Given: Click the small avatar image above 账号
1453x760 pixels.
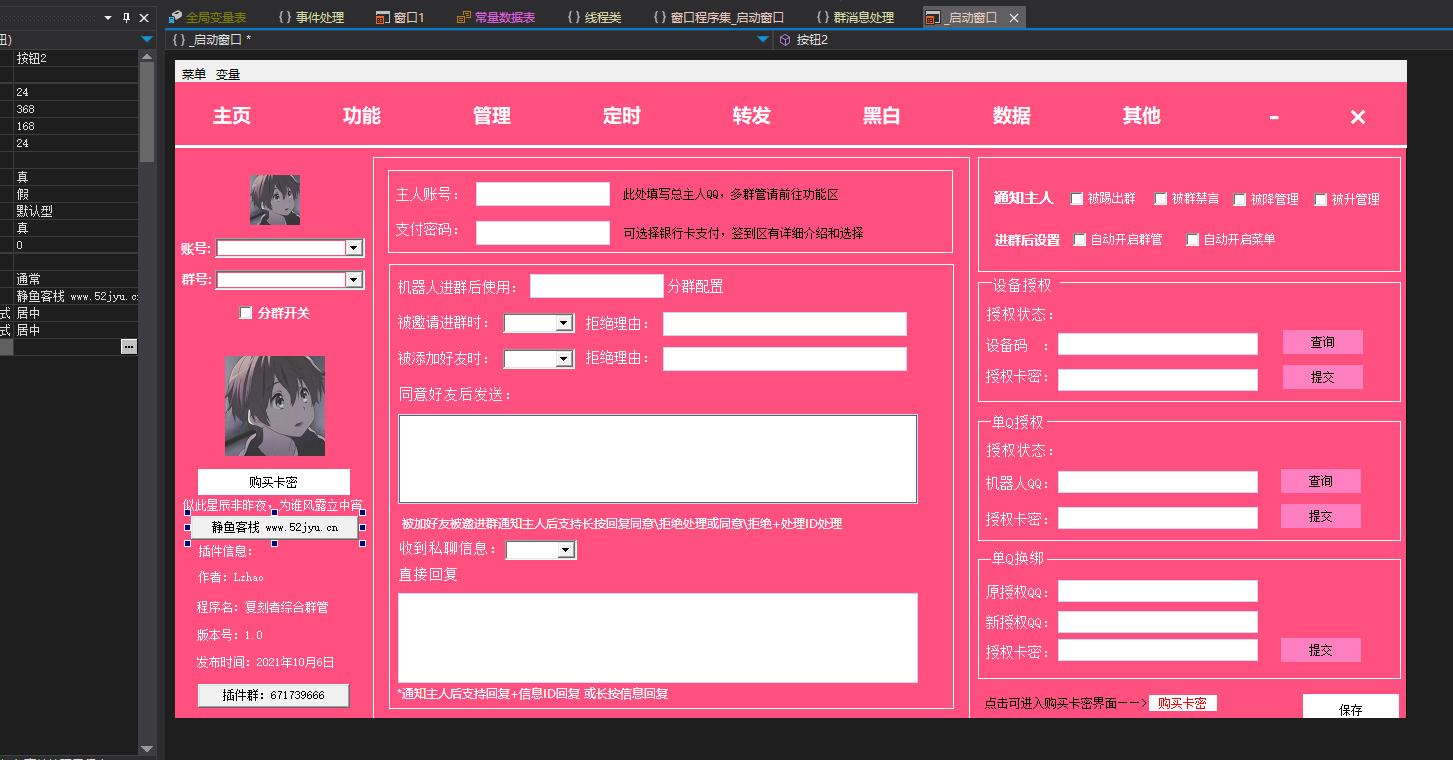Looking at the screenshot, I should click(x=274, y=200).
